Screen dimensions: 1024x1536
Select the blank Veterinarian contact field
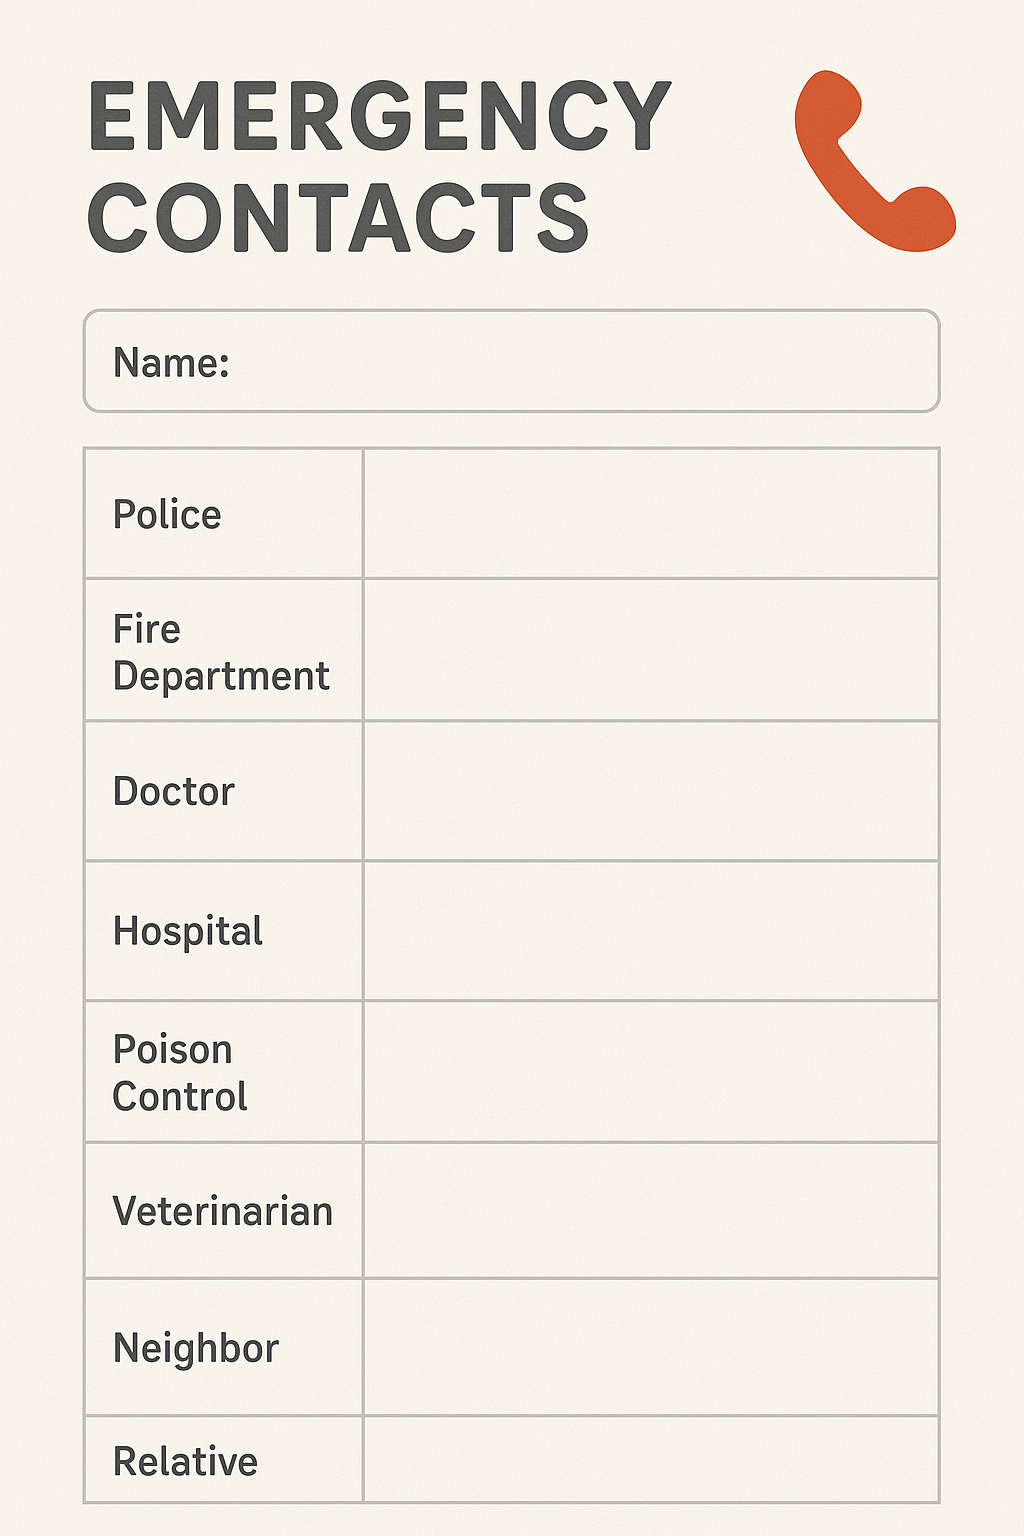[x=650, y=1210]
